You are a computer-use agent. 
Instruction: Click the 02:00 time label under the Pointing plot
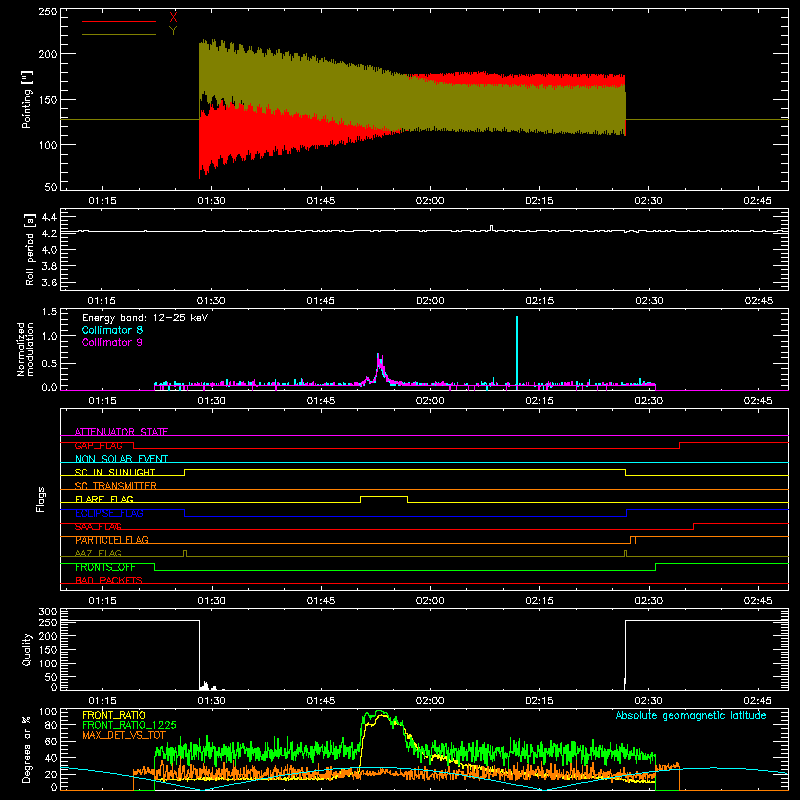[x=430, y=201]
